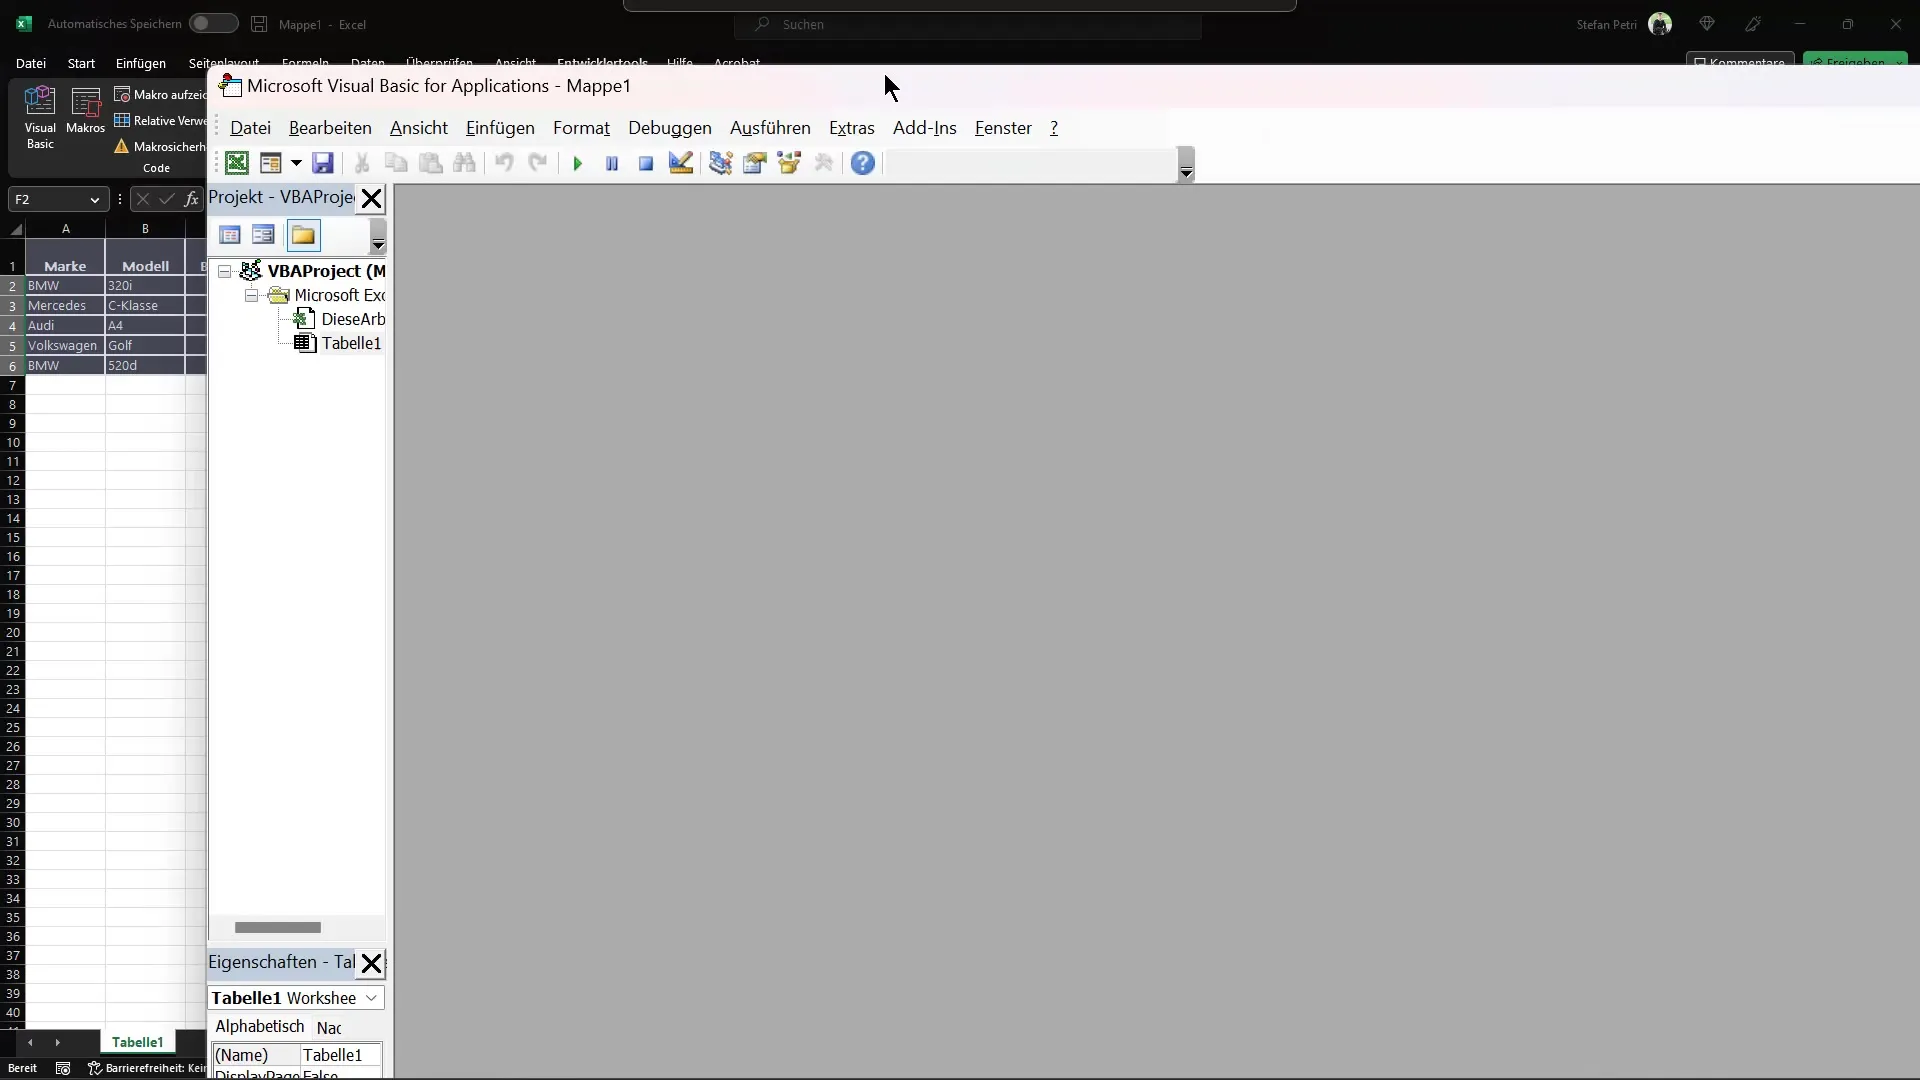
Task: Select Tabelle1 in the project tree
Action: [x=349, y=343]
